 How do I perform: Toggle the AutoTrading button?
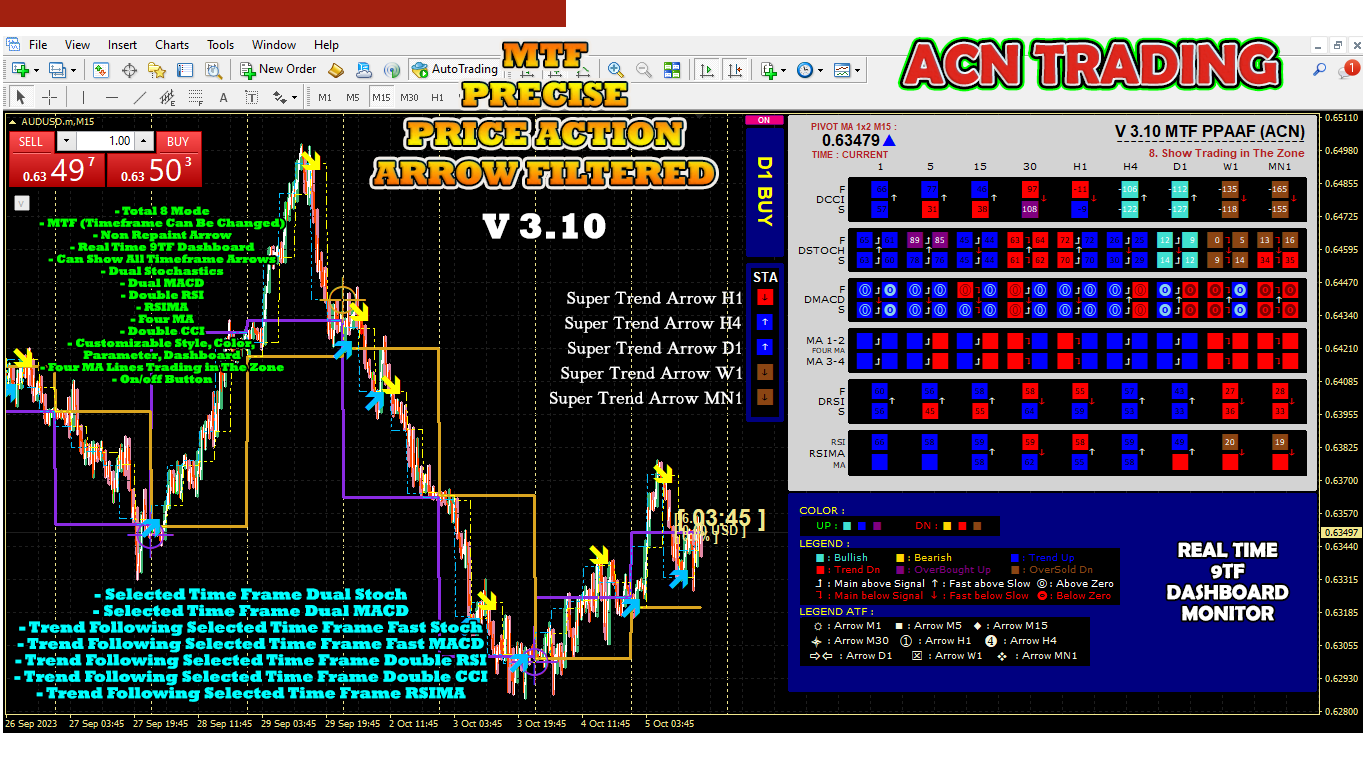click(455, 70)
